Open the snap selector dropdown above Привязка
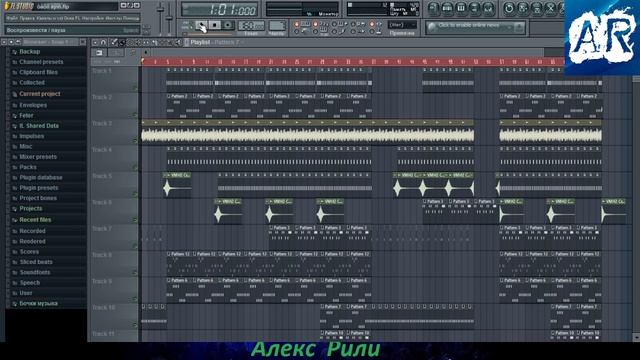The image size is (640, 360). 402,25
